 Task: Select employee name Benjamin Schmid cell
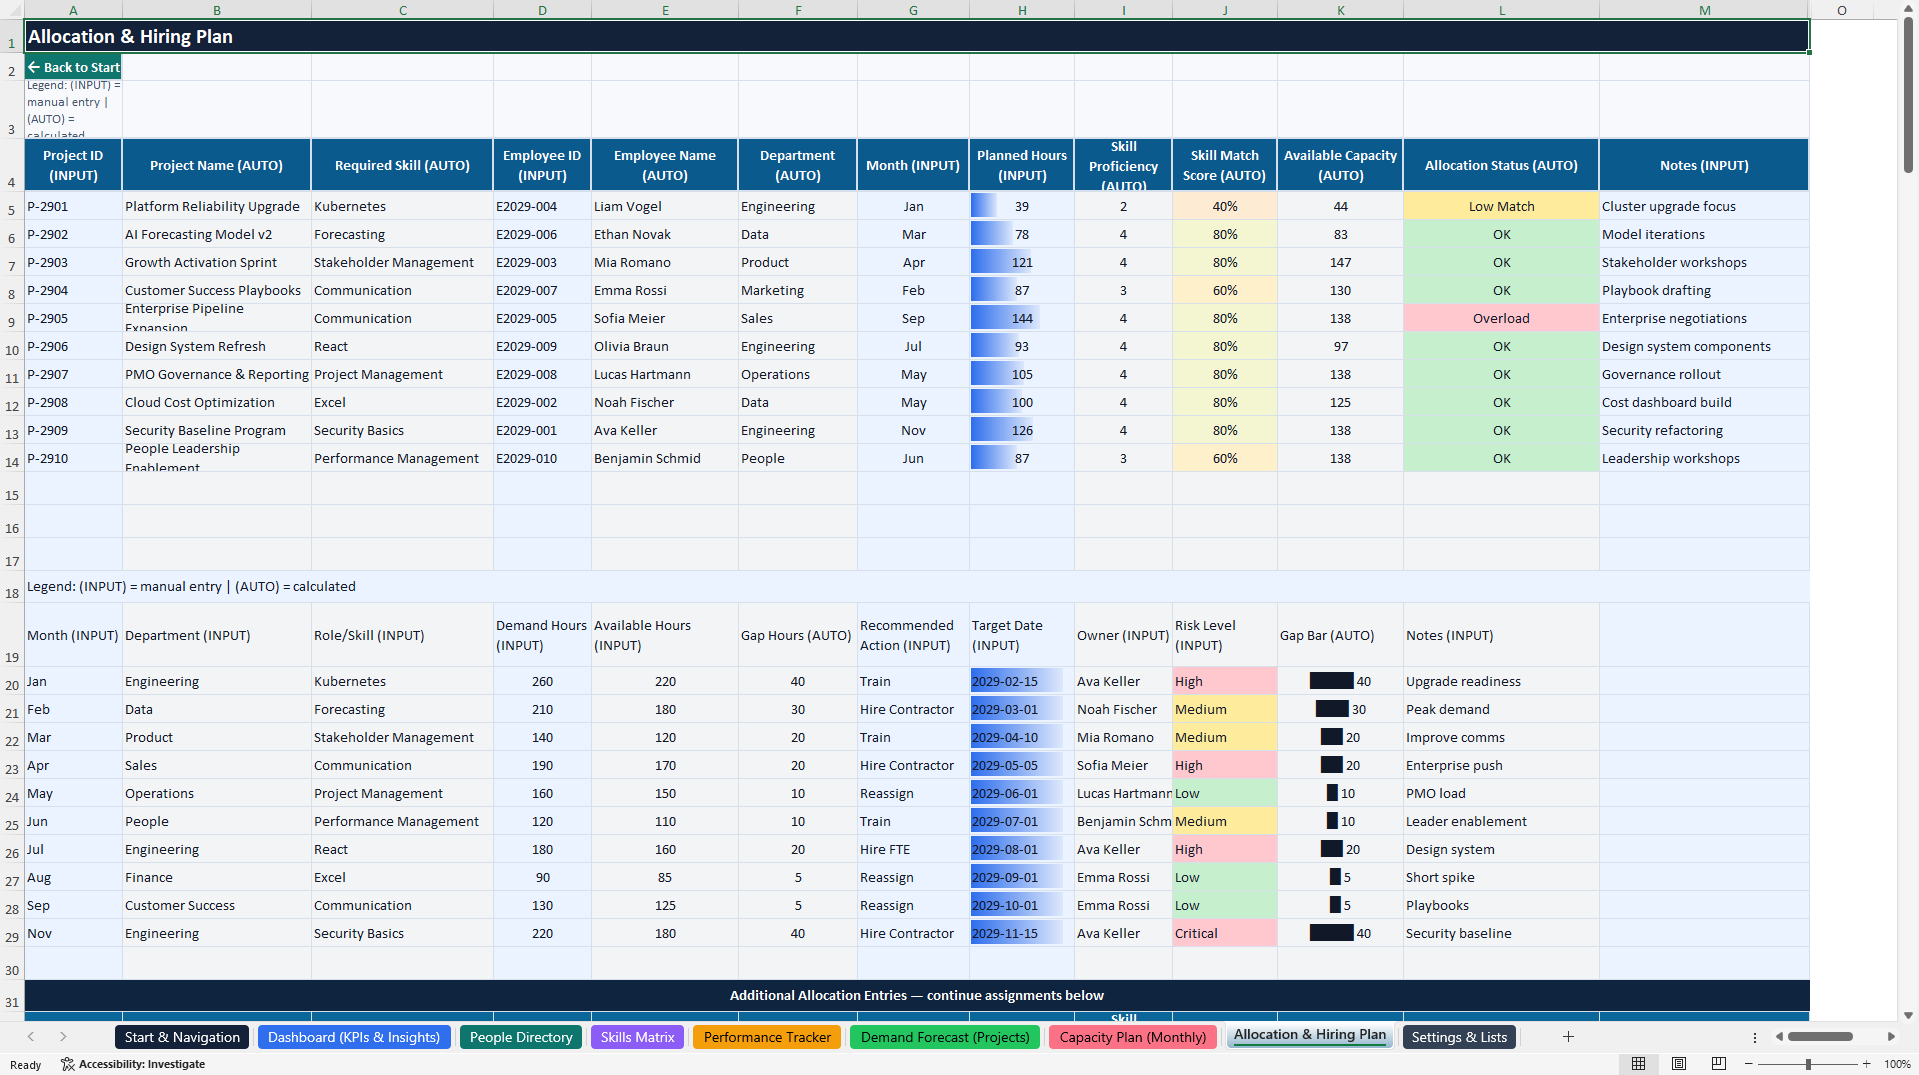[x=665, y=458]
